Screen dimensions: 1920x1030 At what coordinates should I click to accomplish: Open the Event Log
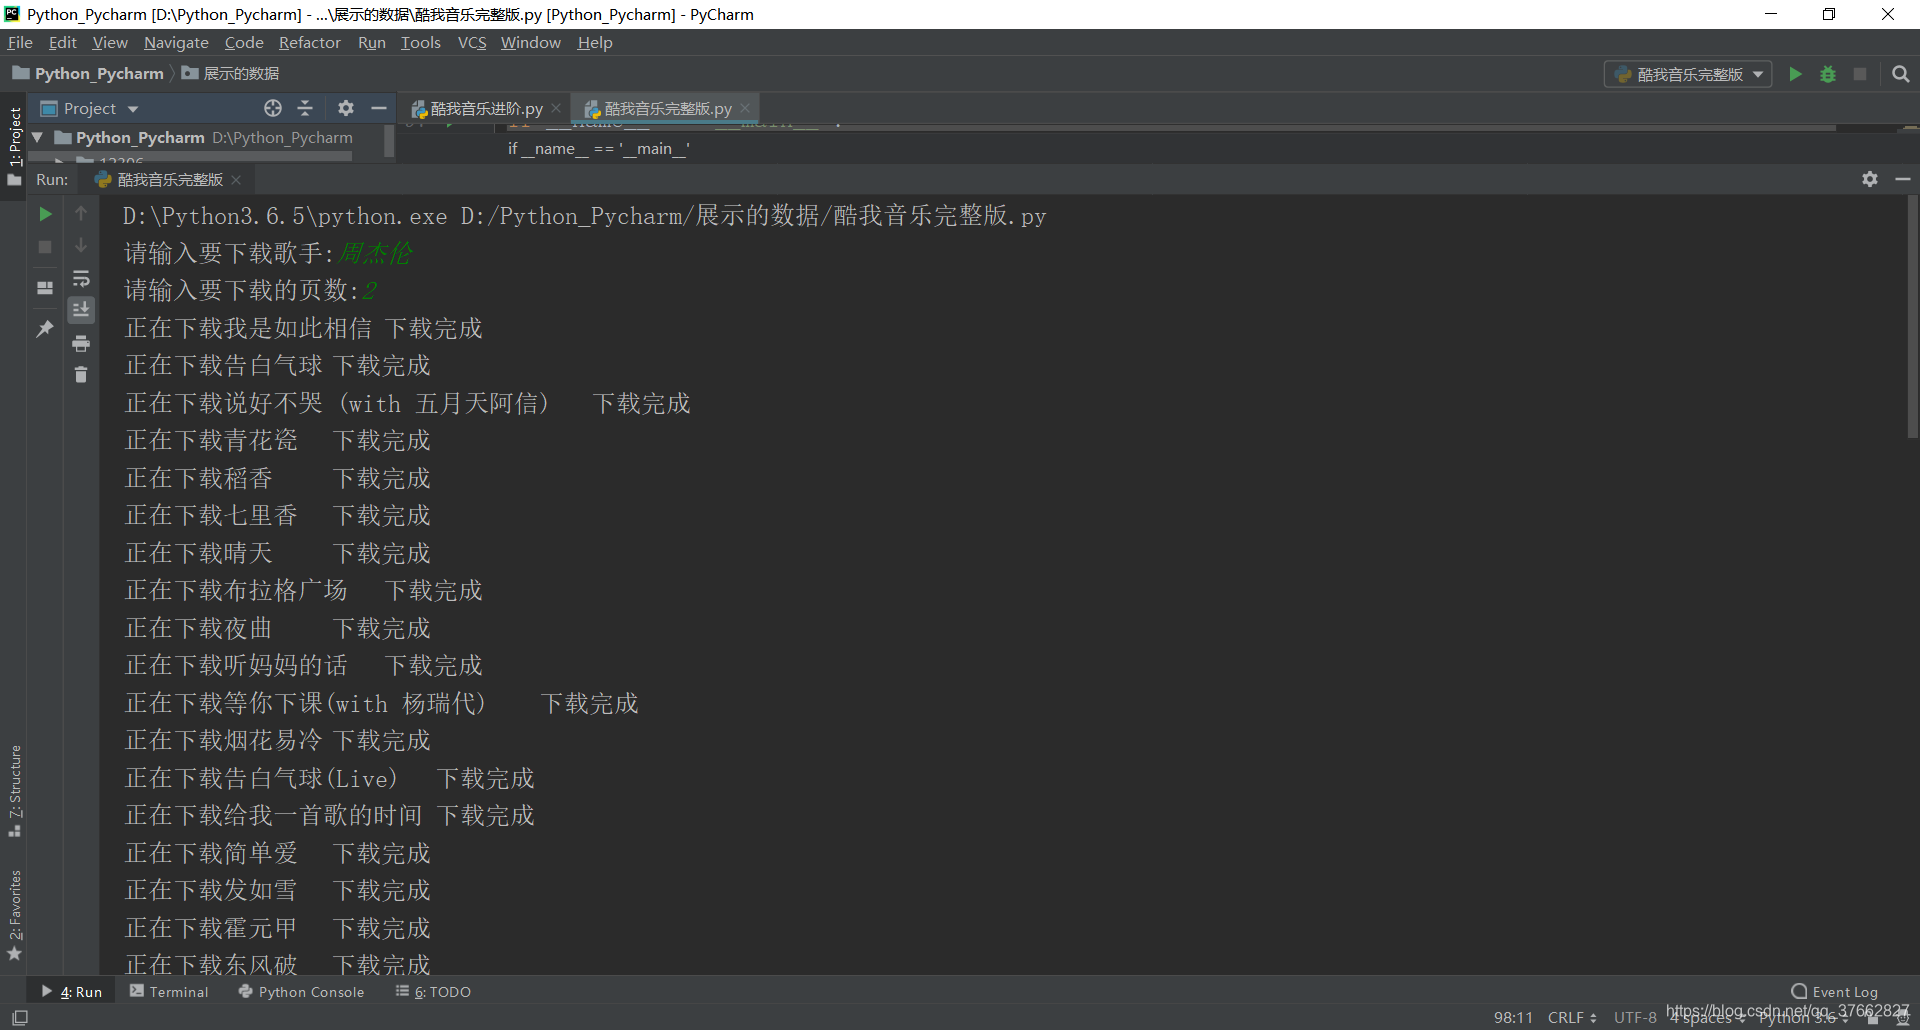1835,991
